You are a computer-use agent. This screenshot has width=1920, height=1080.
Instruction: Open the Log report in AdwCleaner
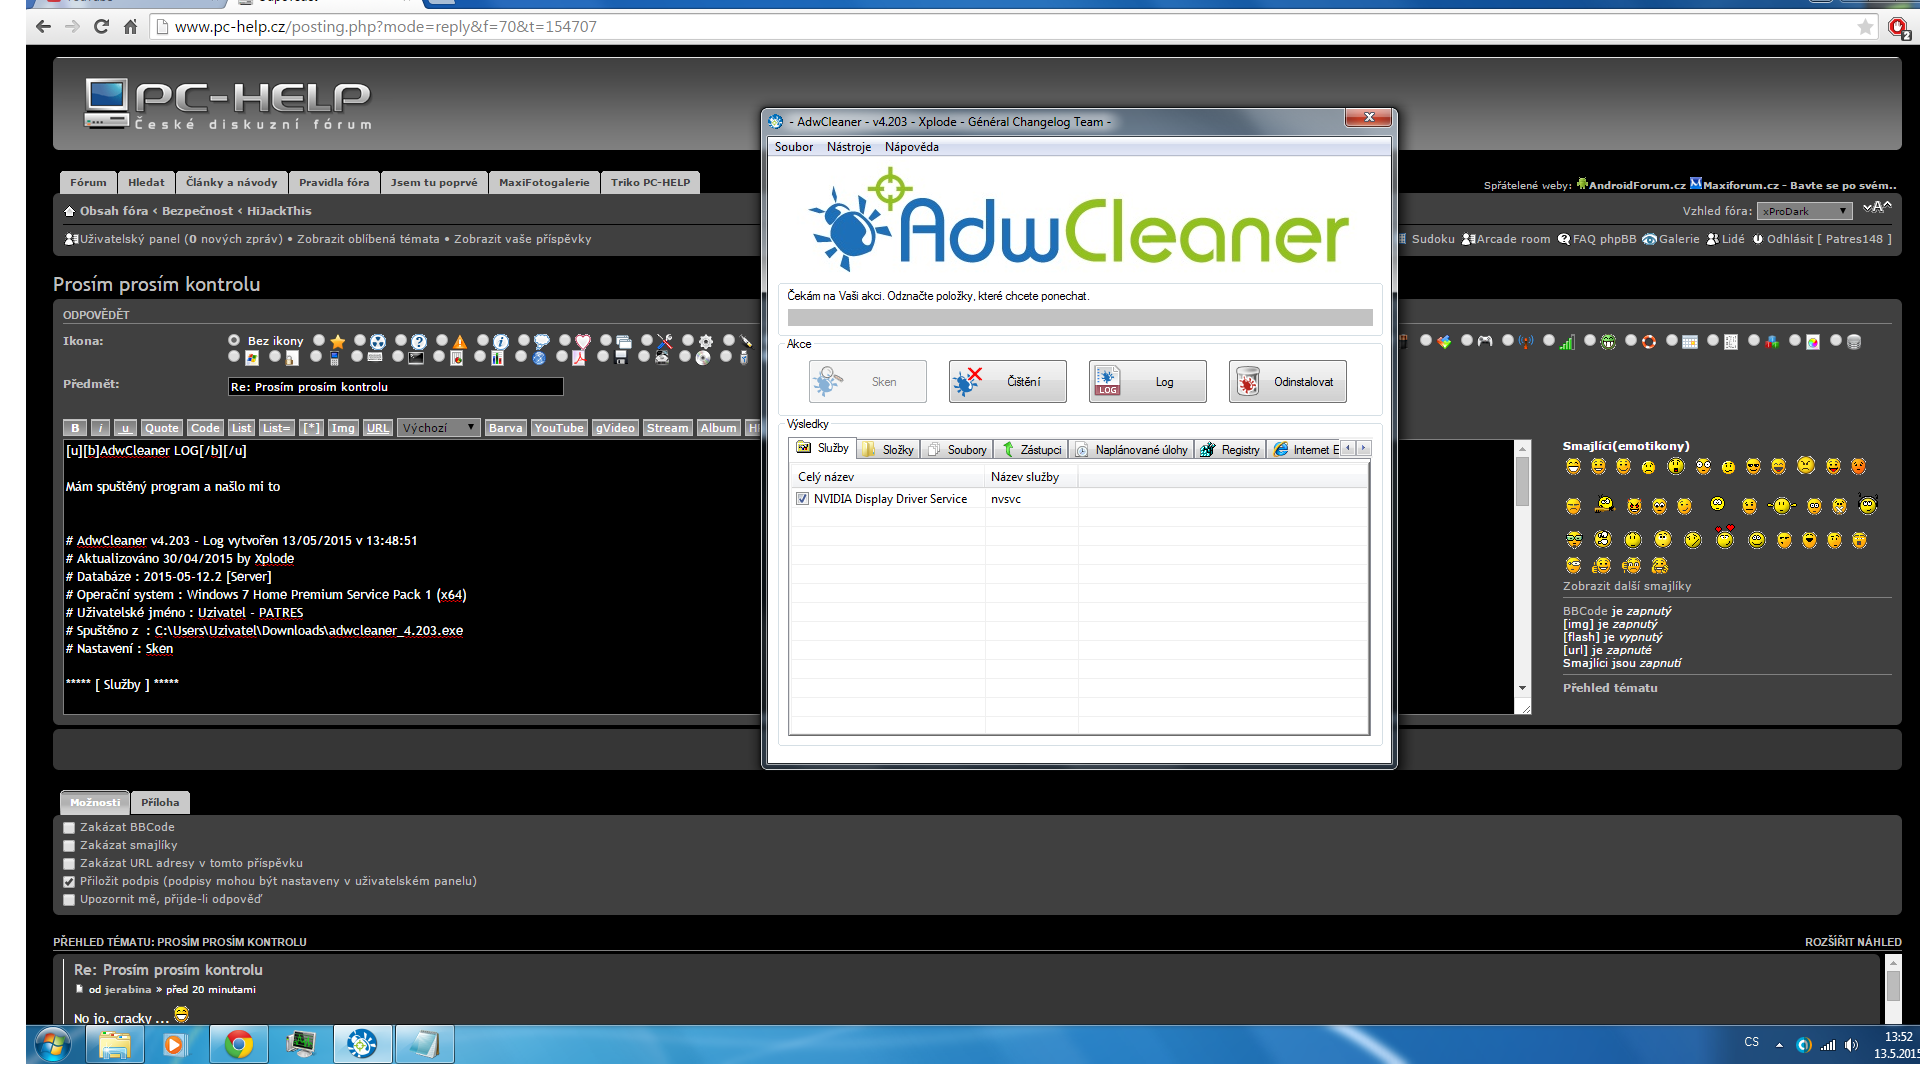(1147, 382)
